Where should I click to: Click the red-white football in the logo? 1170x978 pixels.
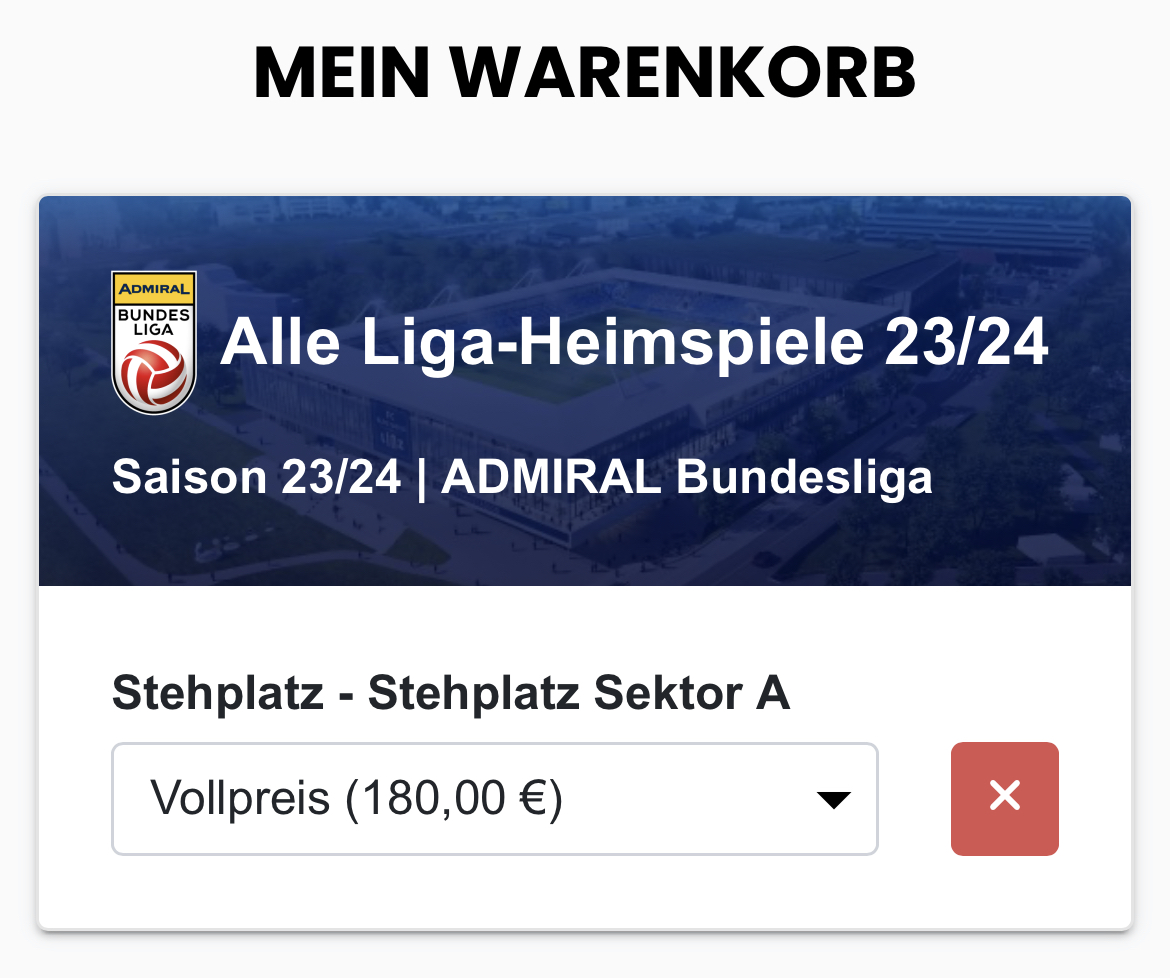(x=154, y=373)
